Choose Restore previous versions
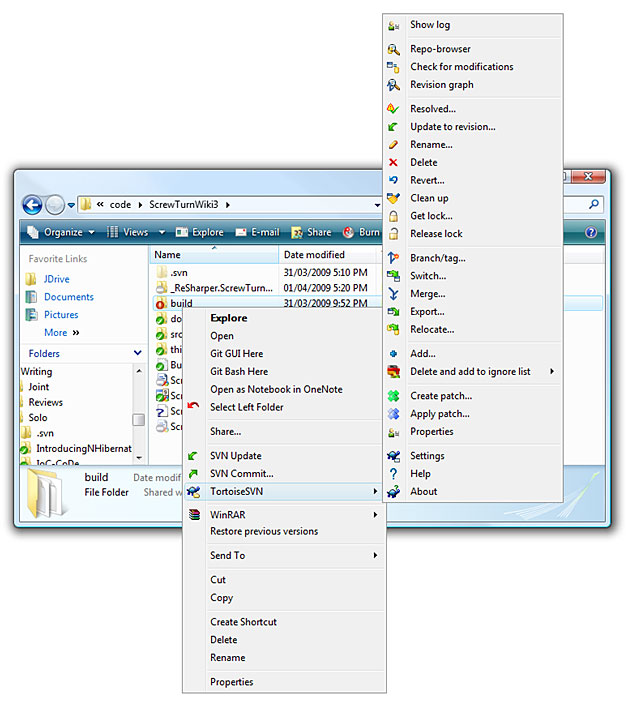 264,532
